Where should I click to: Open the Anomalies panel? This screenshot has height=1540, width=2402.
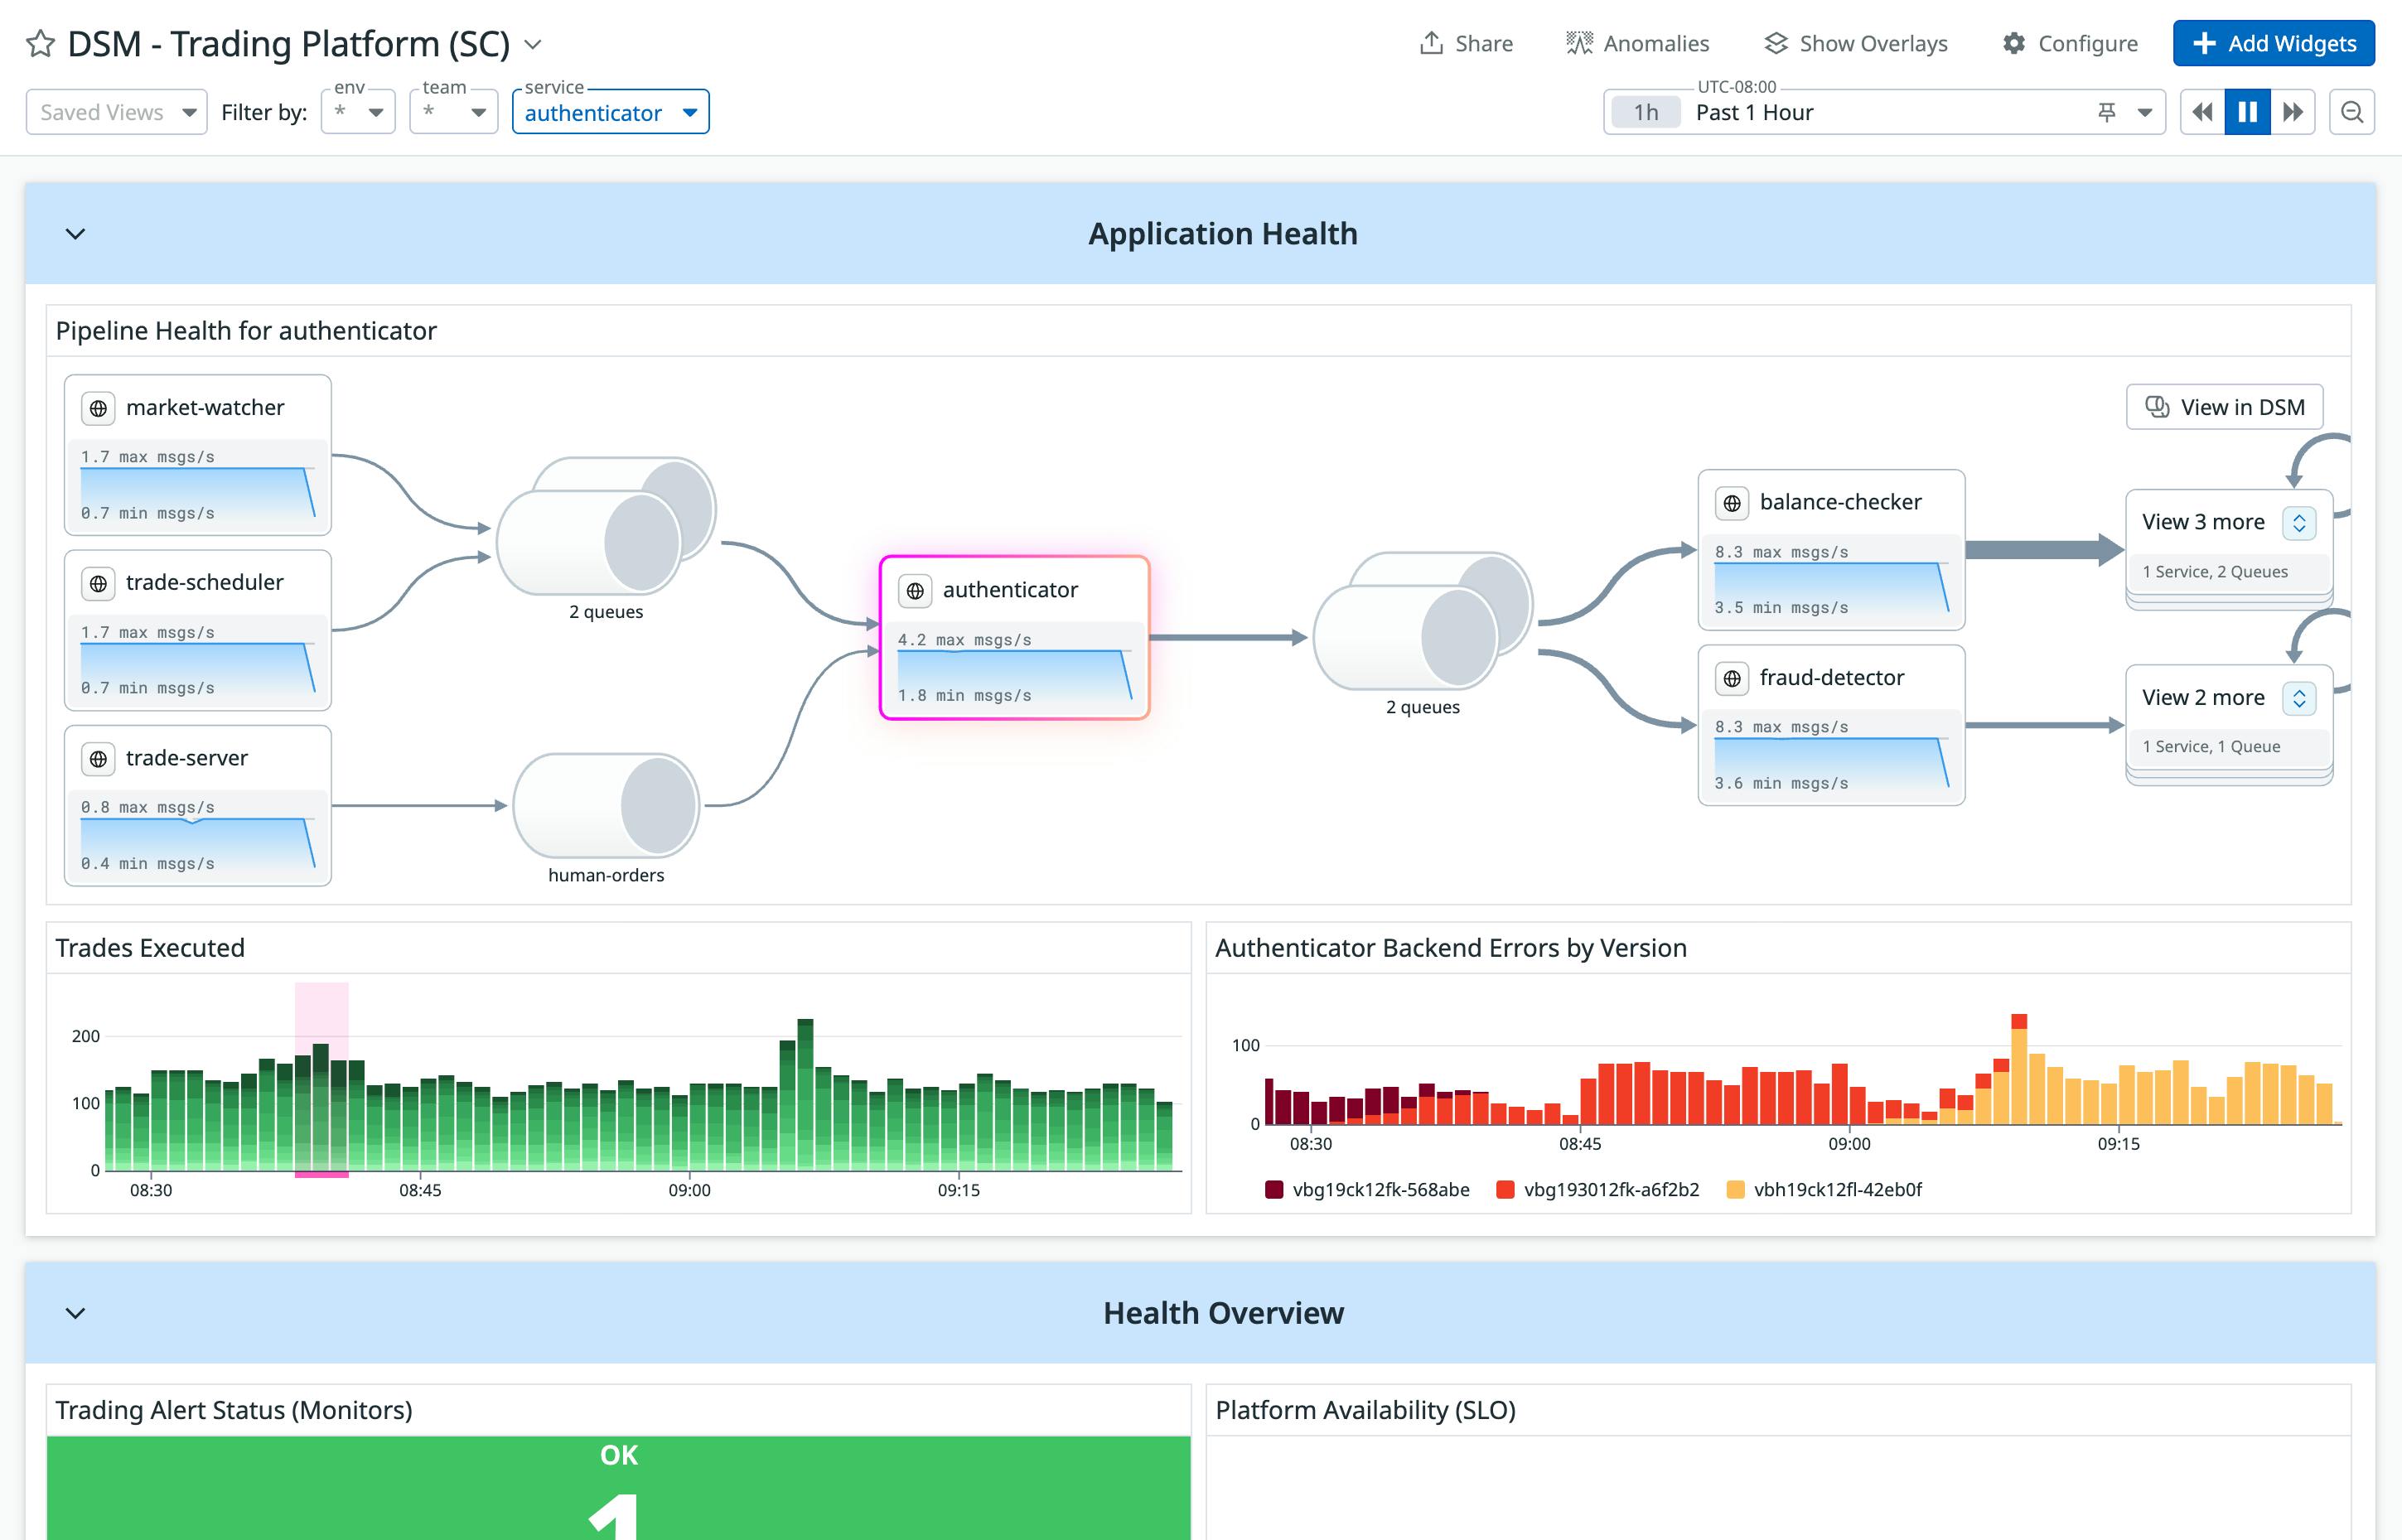(1637, 43)
